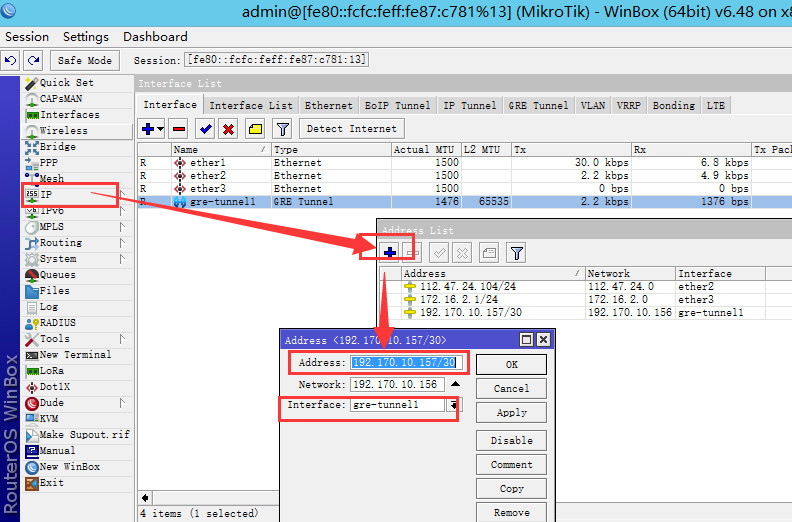Click OK in the Address dialog
Viewport: 792px width, 522px height.
coord(511,364)
